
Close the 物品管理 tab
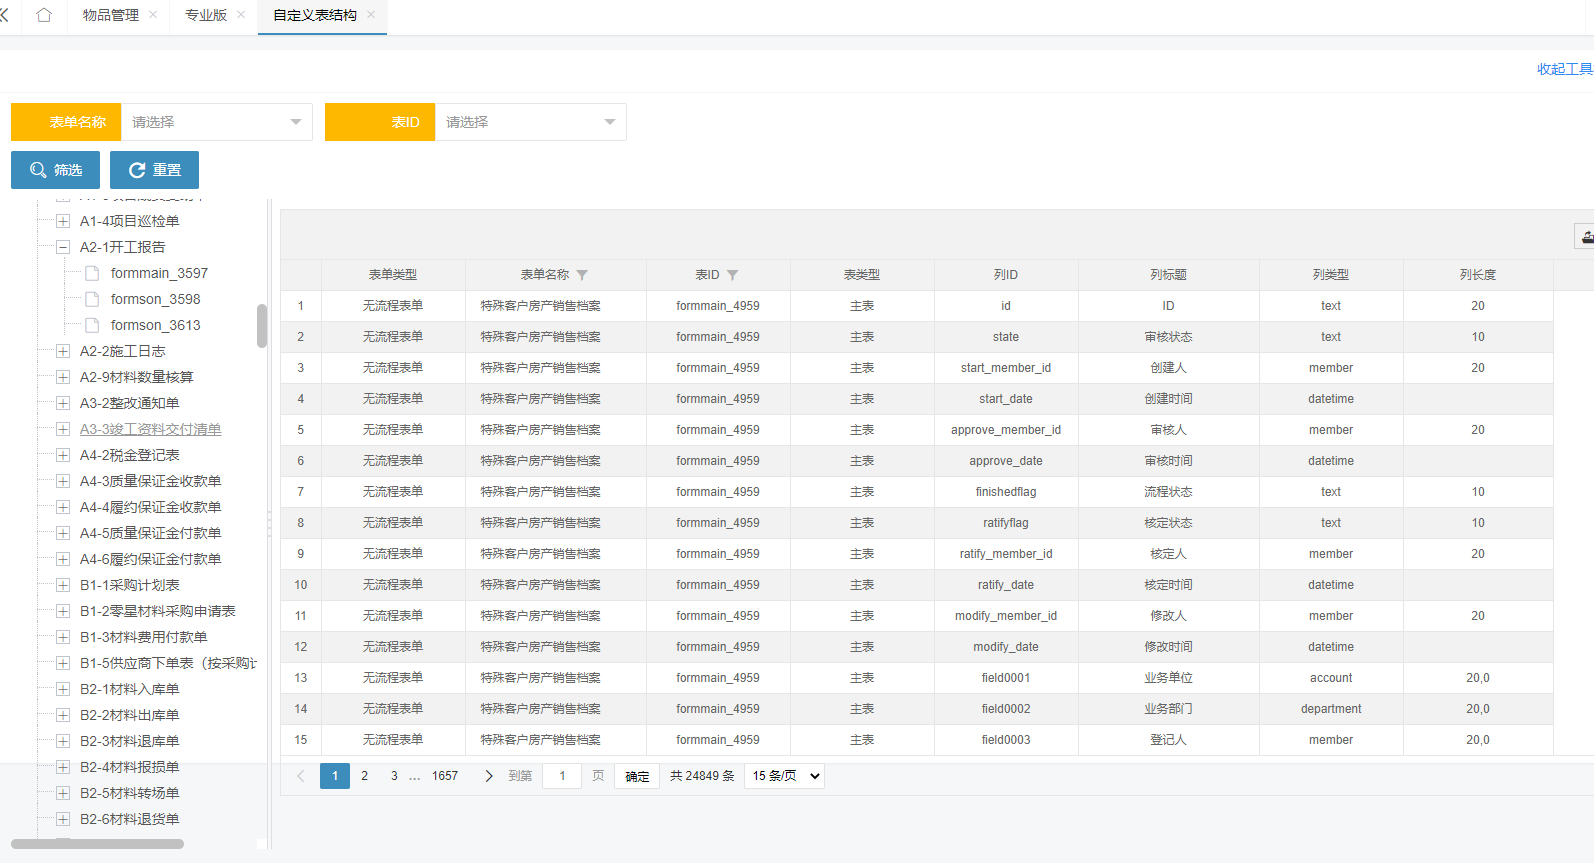click(x=153, y=15)
